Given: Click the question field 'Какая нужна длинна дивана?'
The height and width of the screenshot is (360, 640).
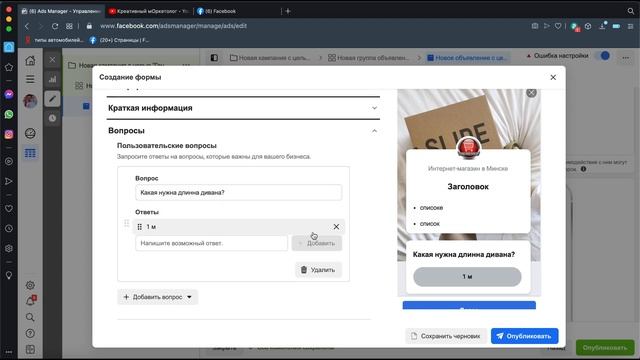Looking at the screenshot, I should tap(238, 192).
